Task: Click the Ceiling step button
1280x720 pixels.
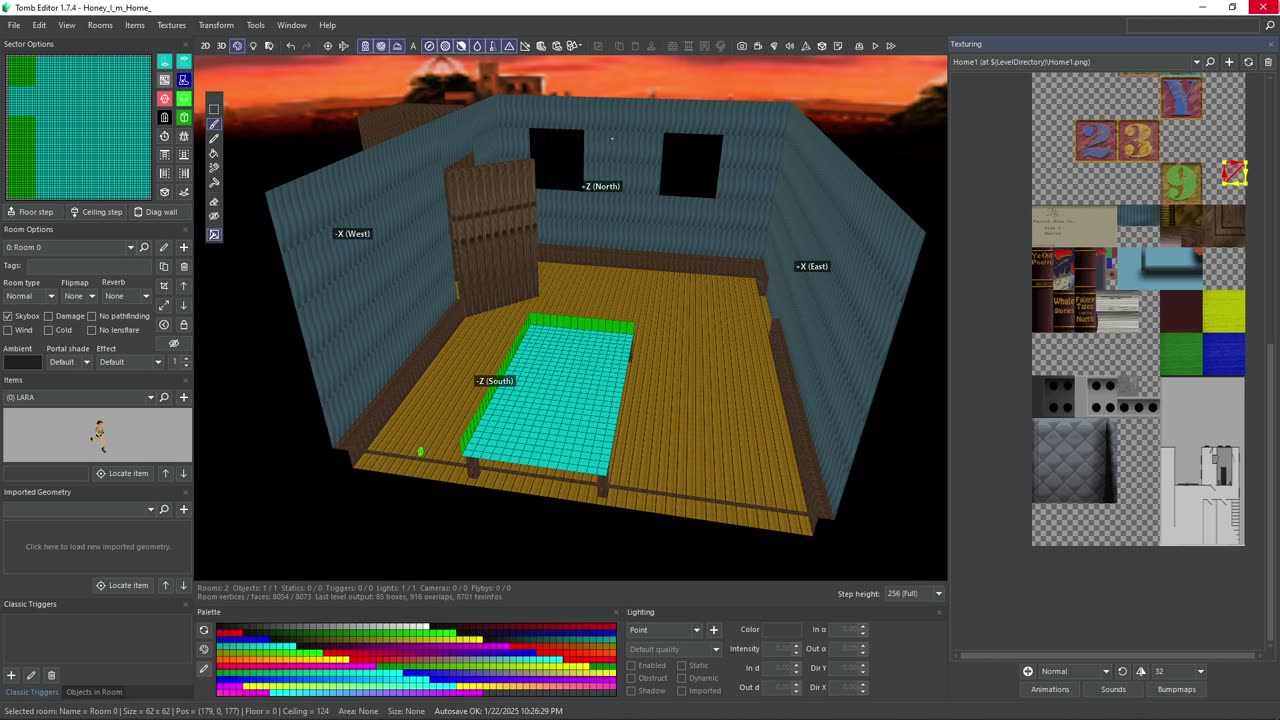Action: tap(96, 212)
